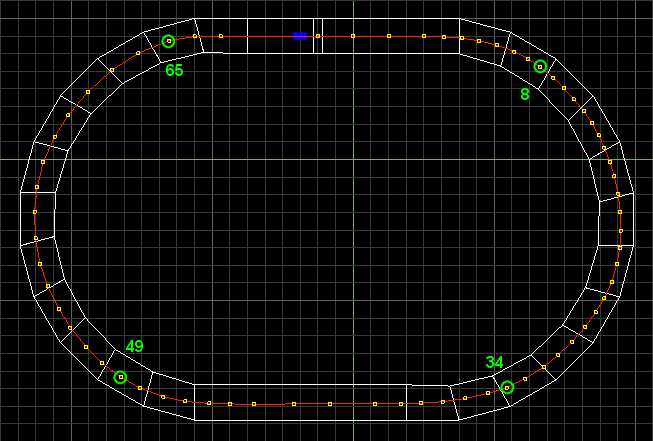Click the yellow node just right of marker 49
This screenshot has height=441, width=653.
pyautogui.click(x=140, y=388)
